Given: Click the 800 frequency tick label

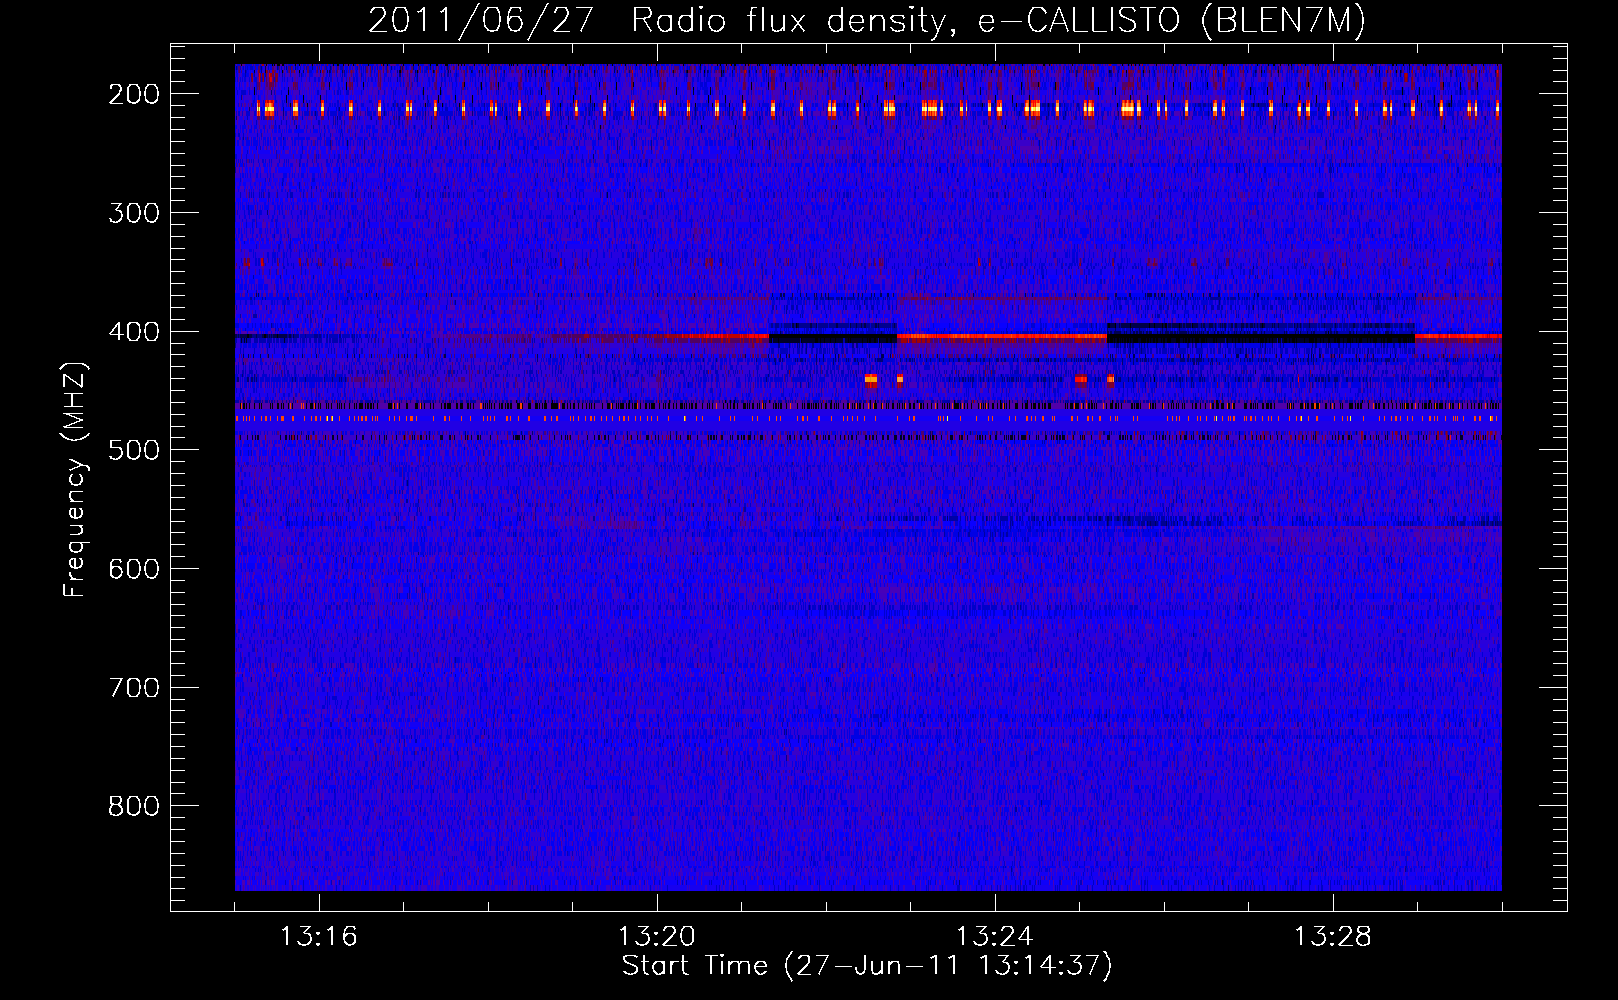Looking at the screenshot, I should click(x=134, y=806).
